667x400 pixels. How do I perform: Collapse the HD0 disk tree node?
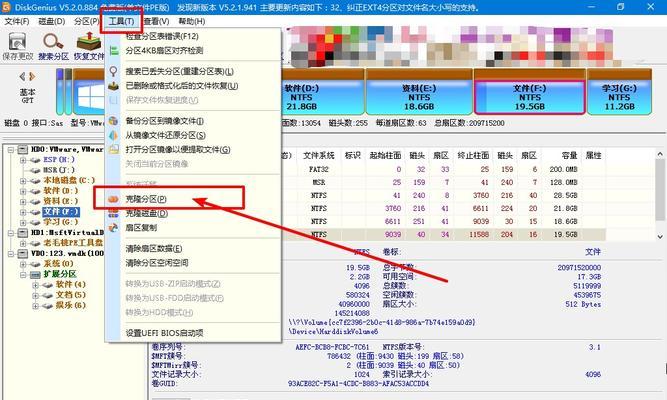(11, 149)
